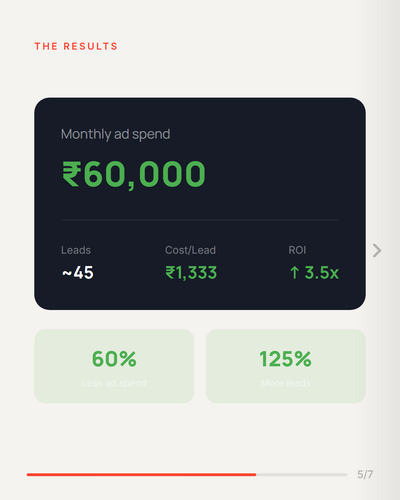Screen dimensions: 400x500
Task: Open the 60% less ad spend card
Action: pos(114,366)
